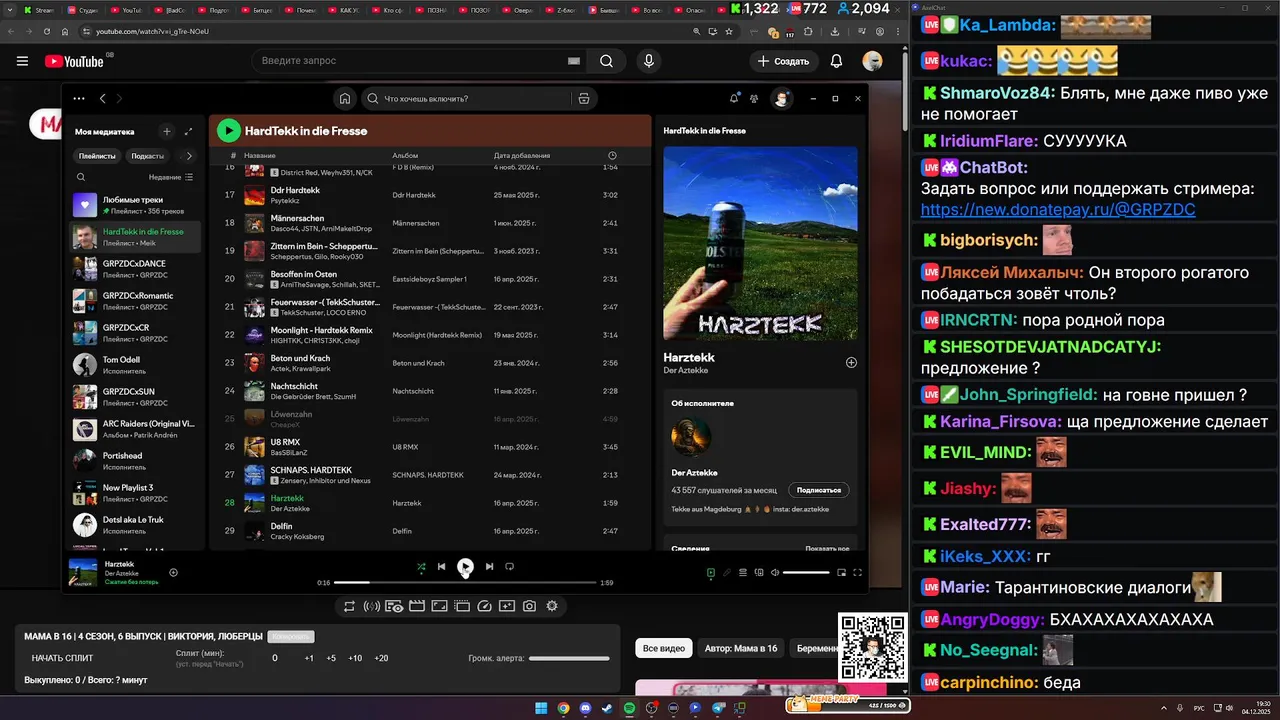Screen dimensions: 1280x720
Task: Toggle shuffle in Spotify player
Action: (421, 566)
